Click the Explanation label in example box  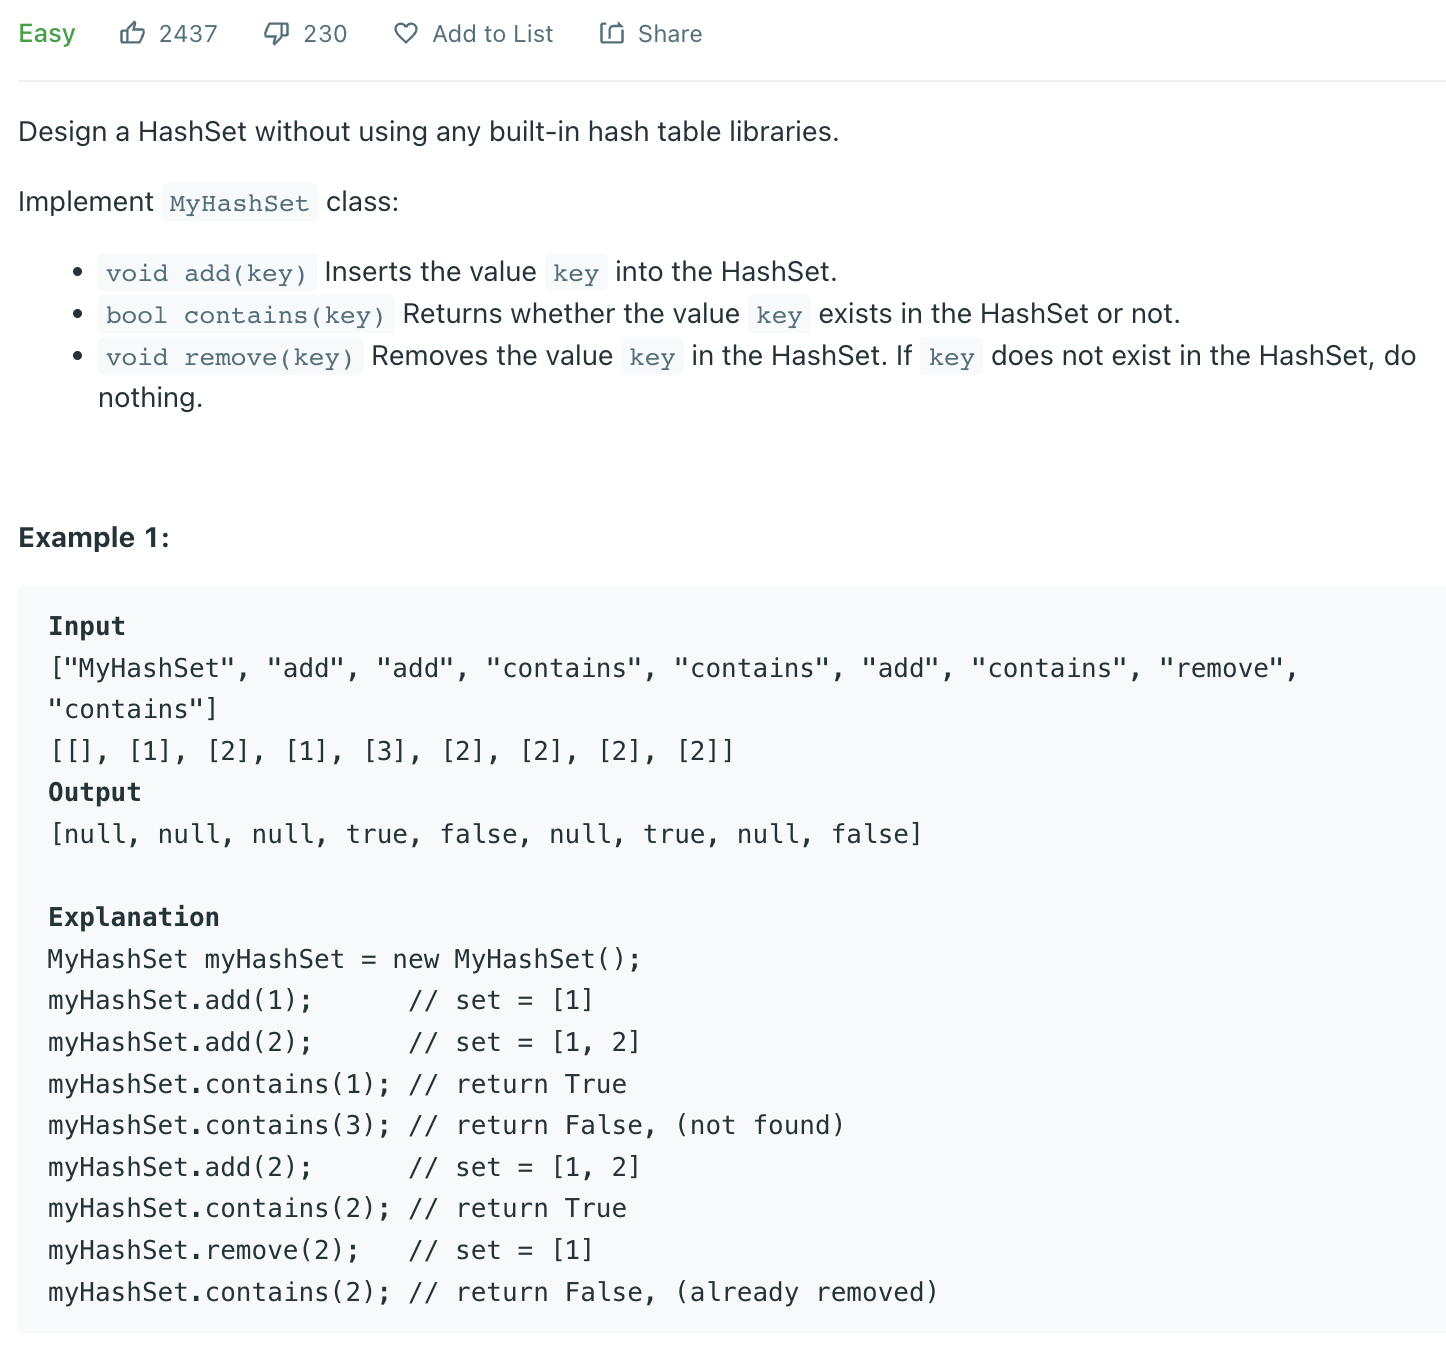pyautogui.click(x=134, y=917)
